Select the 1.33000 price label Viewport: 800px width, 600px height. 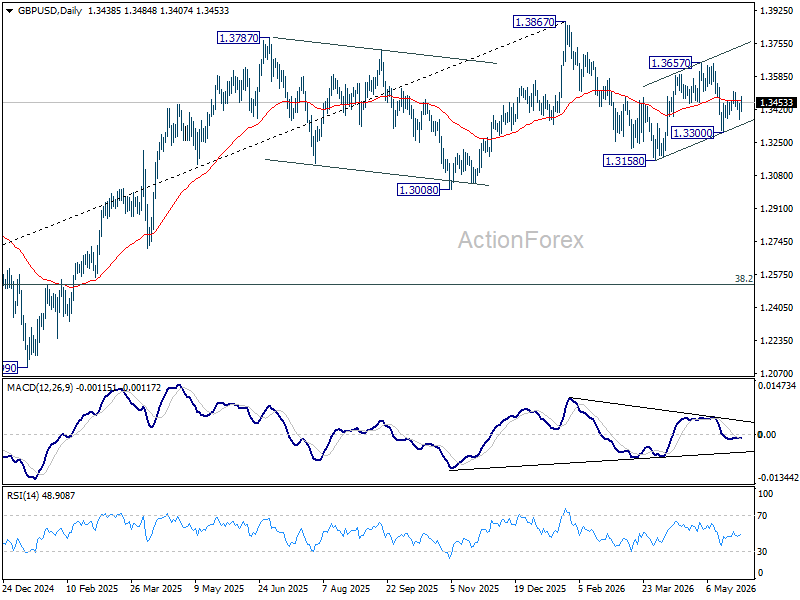[692, 133]
